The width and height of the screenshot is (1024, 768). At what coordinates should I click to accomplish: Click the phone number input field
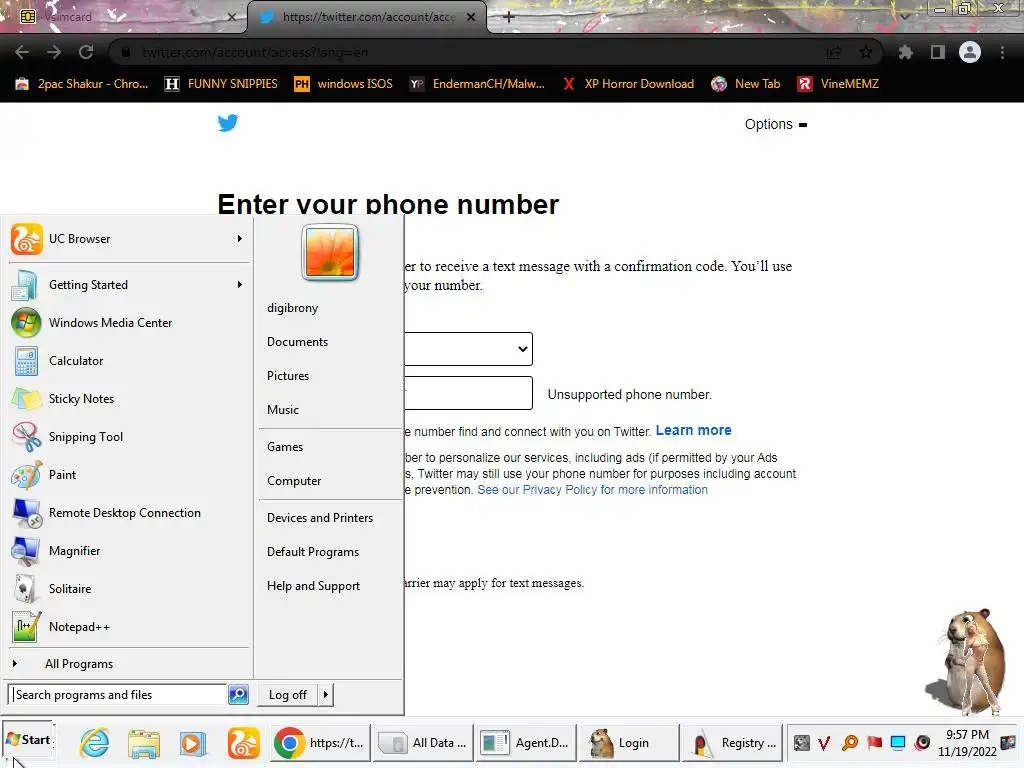[x=468, y=393]
